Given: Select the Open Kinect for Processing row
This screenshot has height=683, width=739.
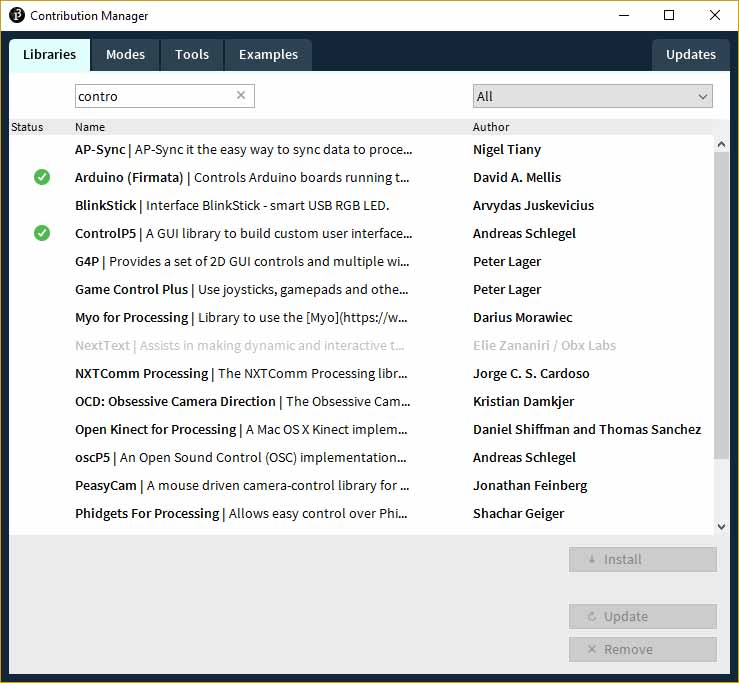Looking at the screenshot, I should click(x=361, y=429).
